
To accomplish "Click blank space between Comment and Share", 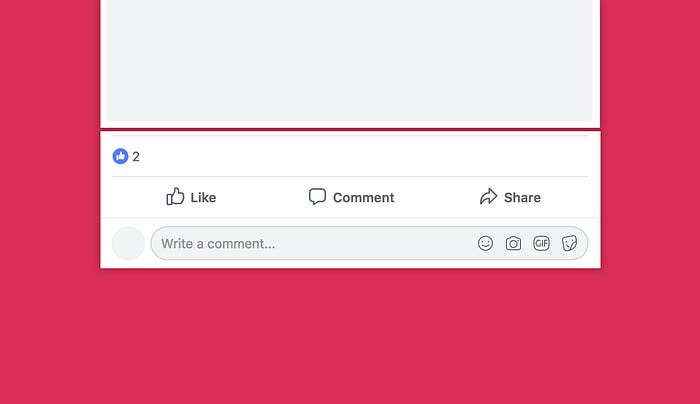I will (x=437, y=197).
